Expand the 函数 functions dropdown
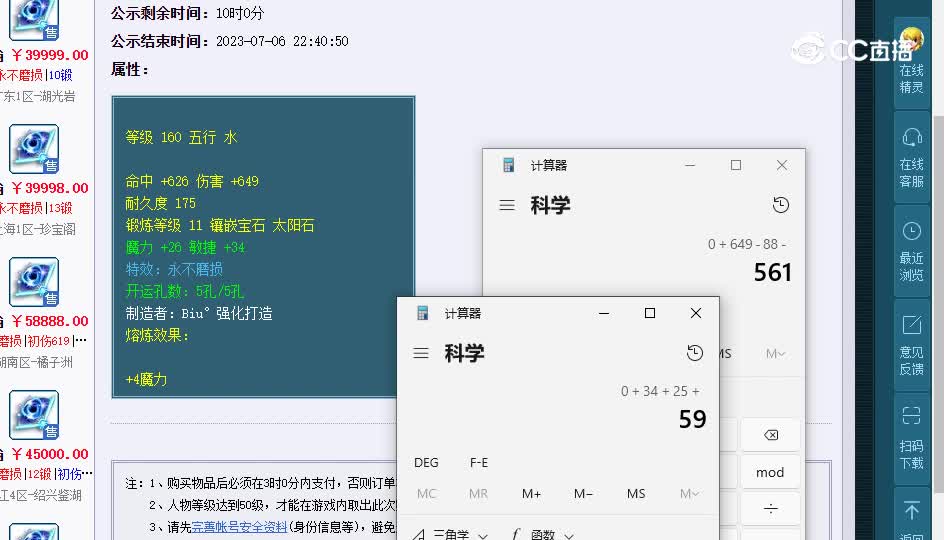Screen dimensions: 944x540 coord(542,534)
